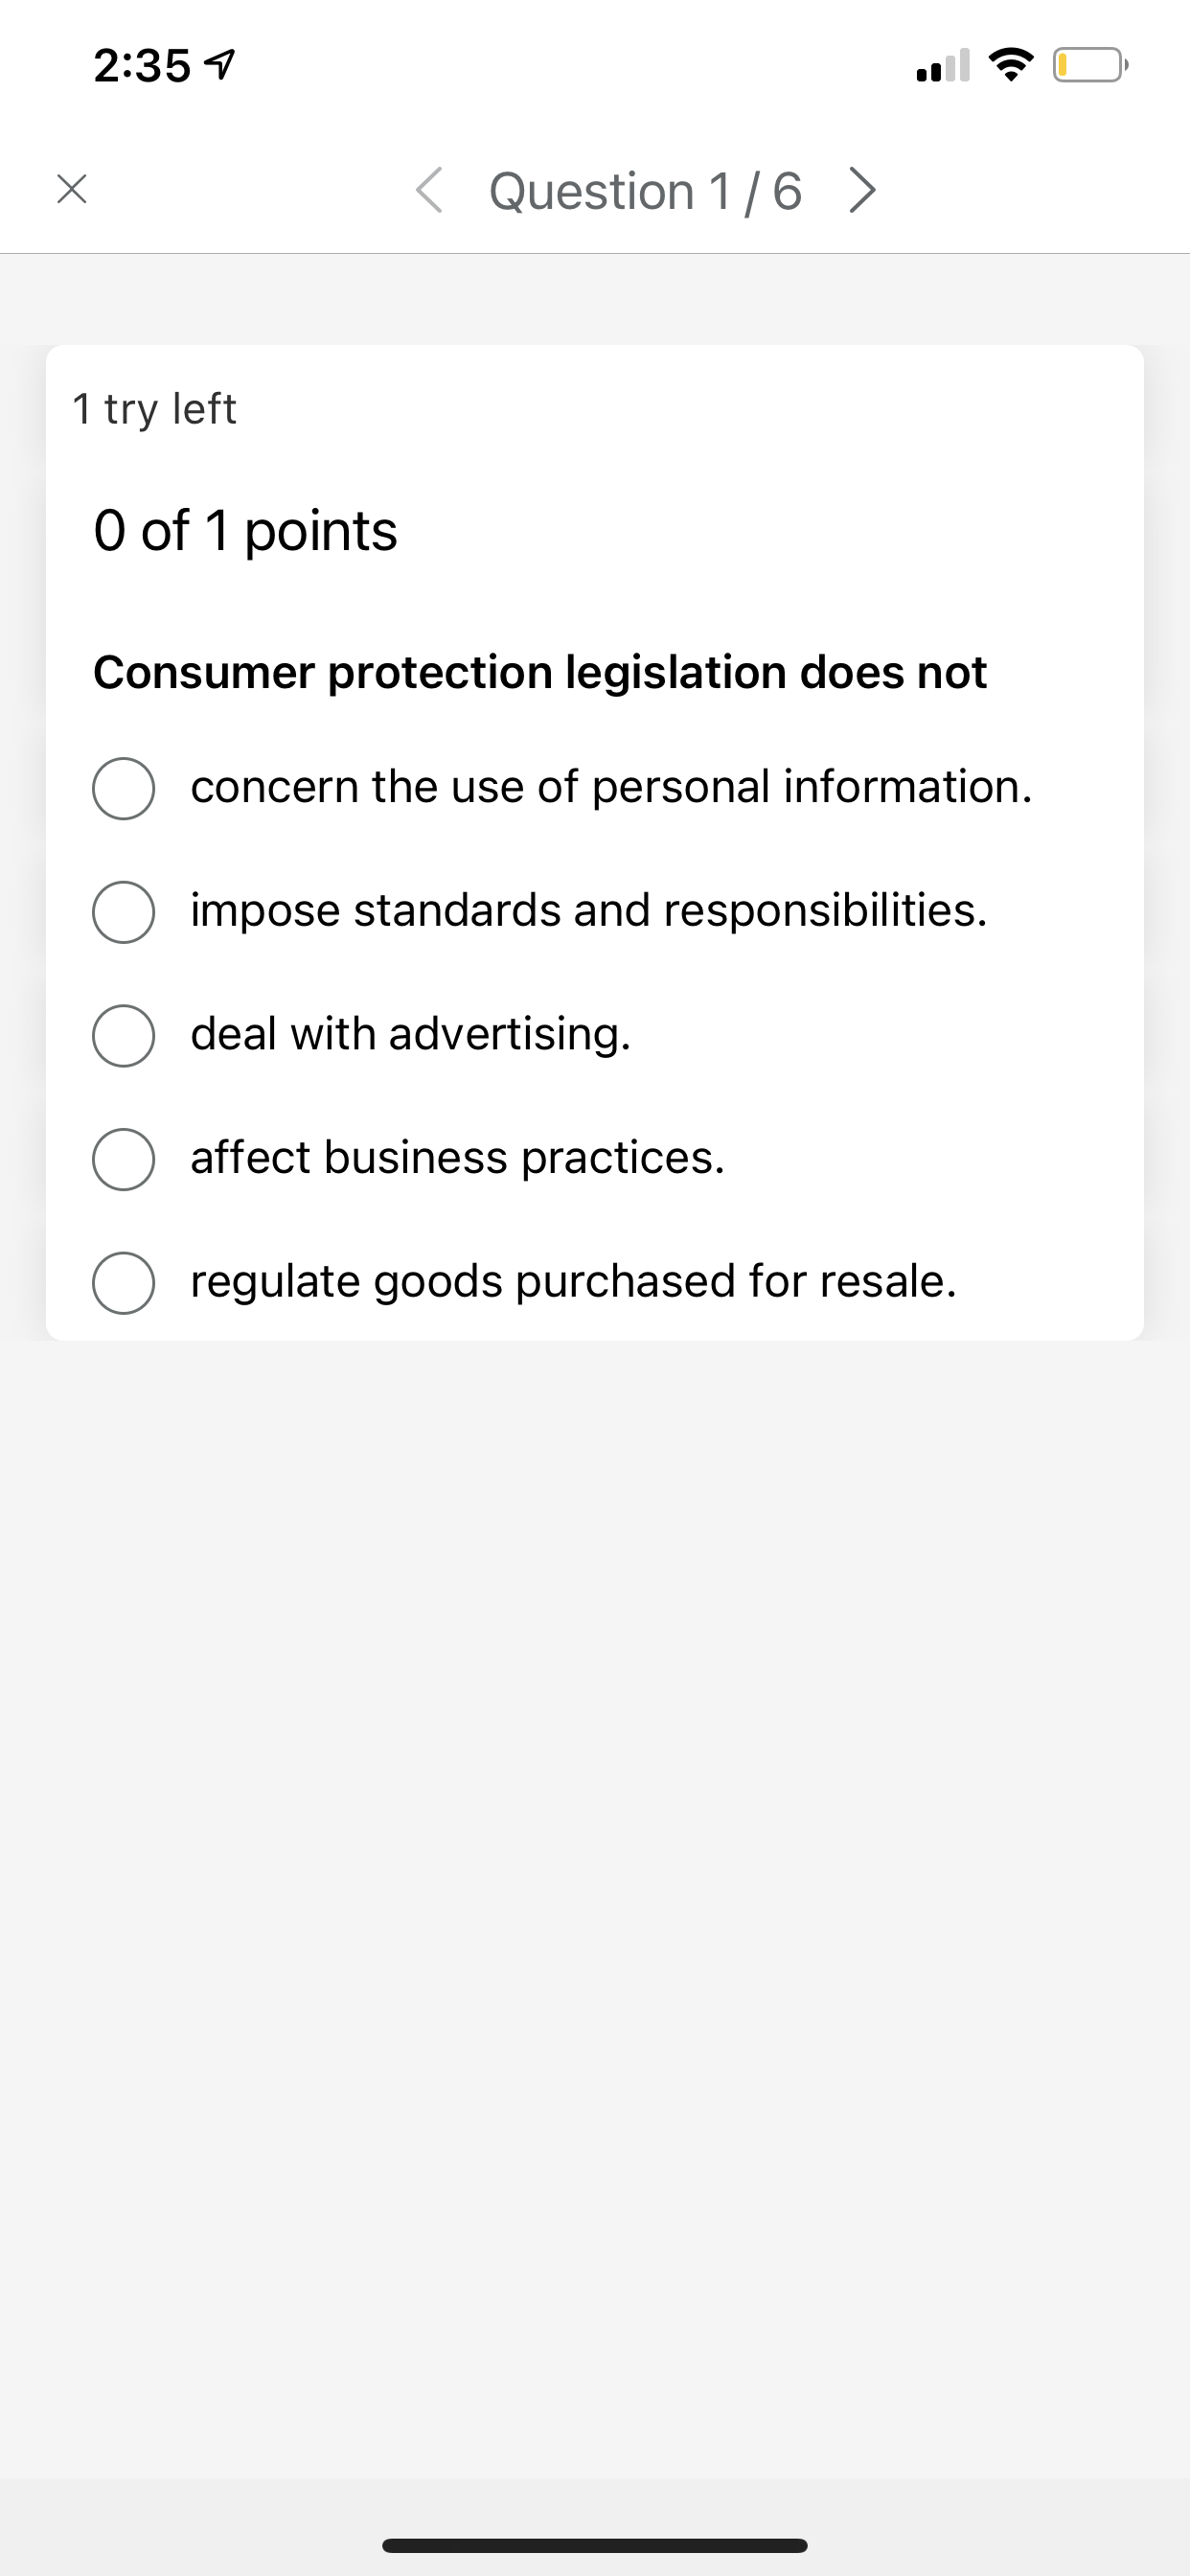This screenshot has height=2576, width=1190.
Task: Tap the Wi-Fi icon in status bar
Action: coord(1010,65)
